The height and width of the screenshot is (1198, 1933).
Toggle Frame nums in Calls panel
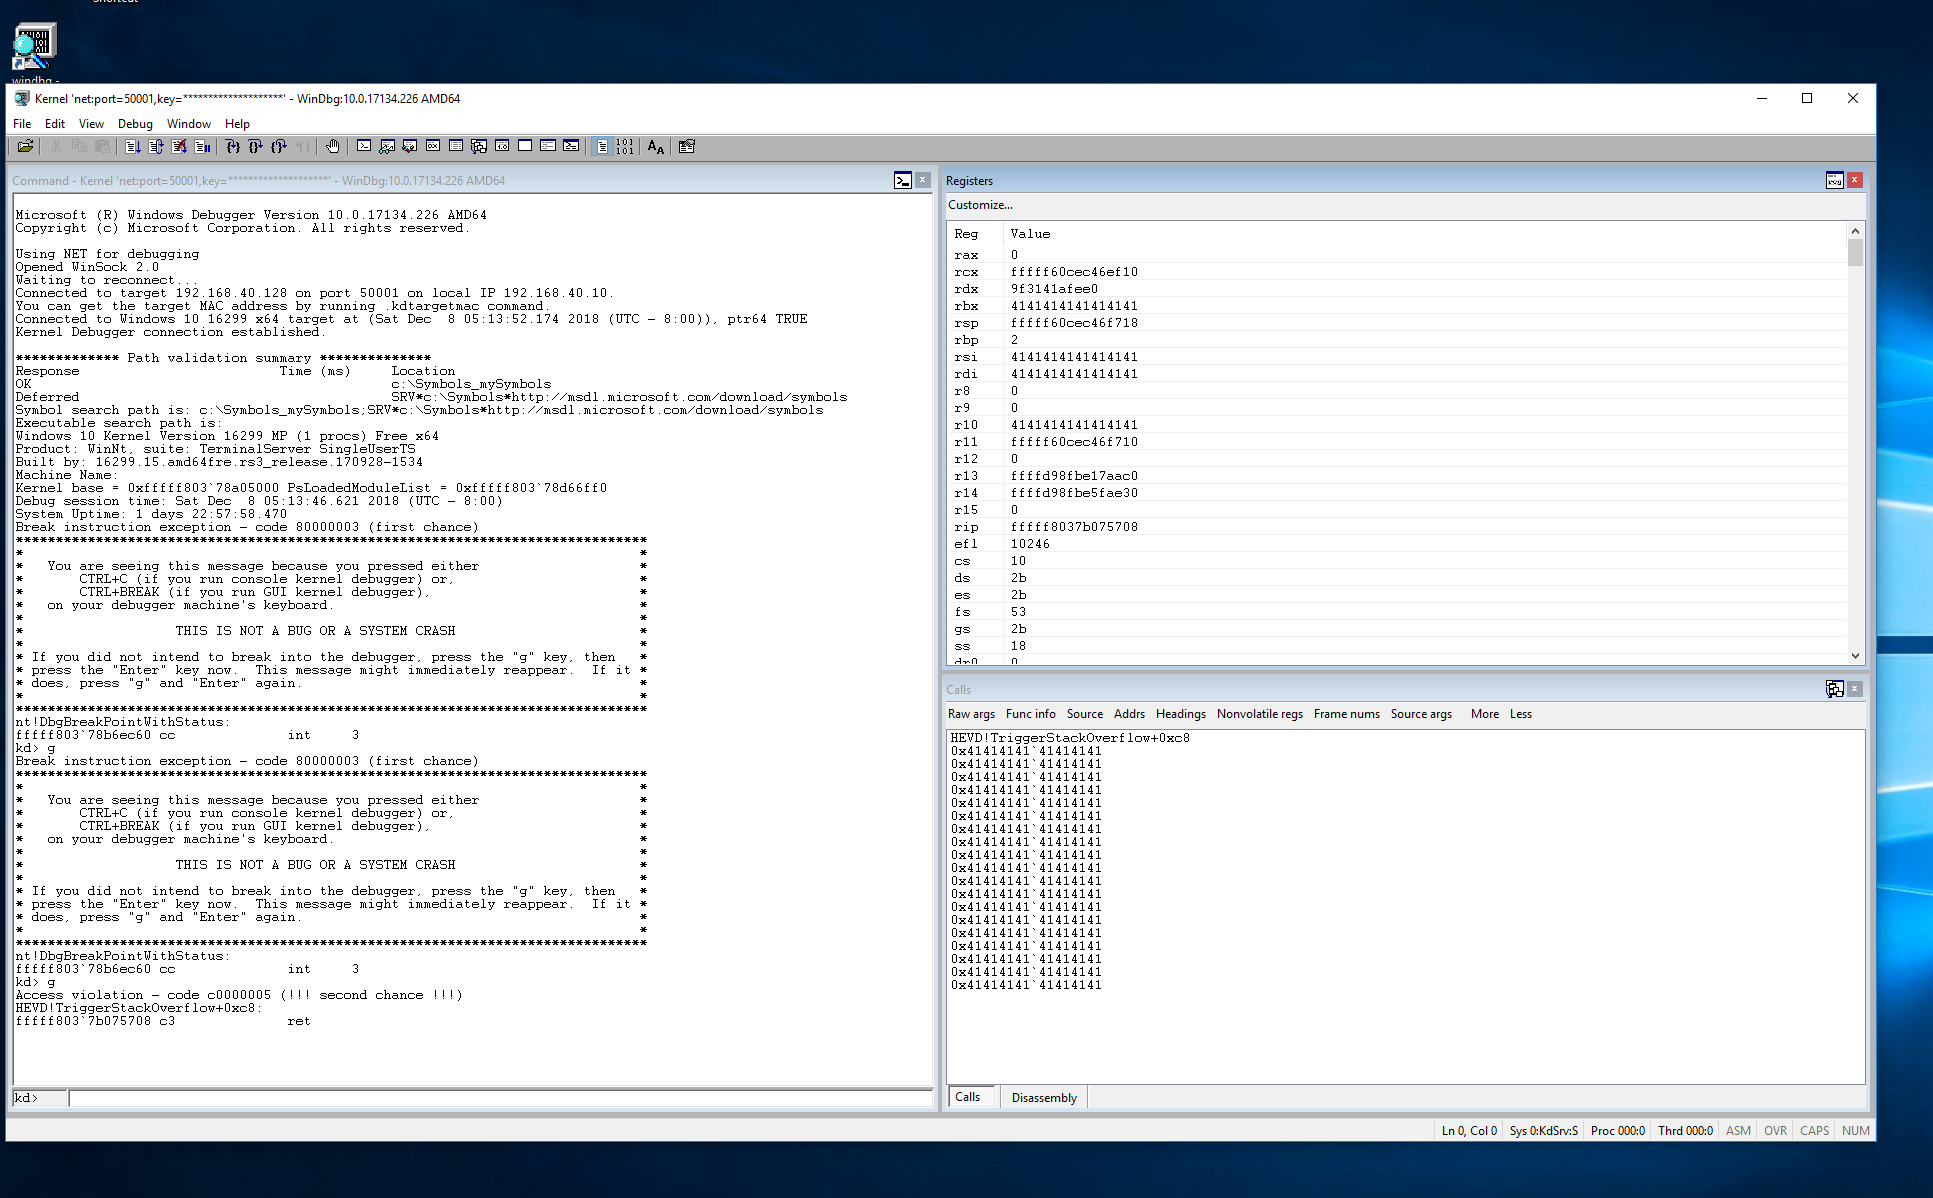tap(1347, 714)
